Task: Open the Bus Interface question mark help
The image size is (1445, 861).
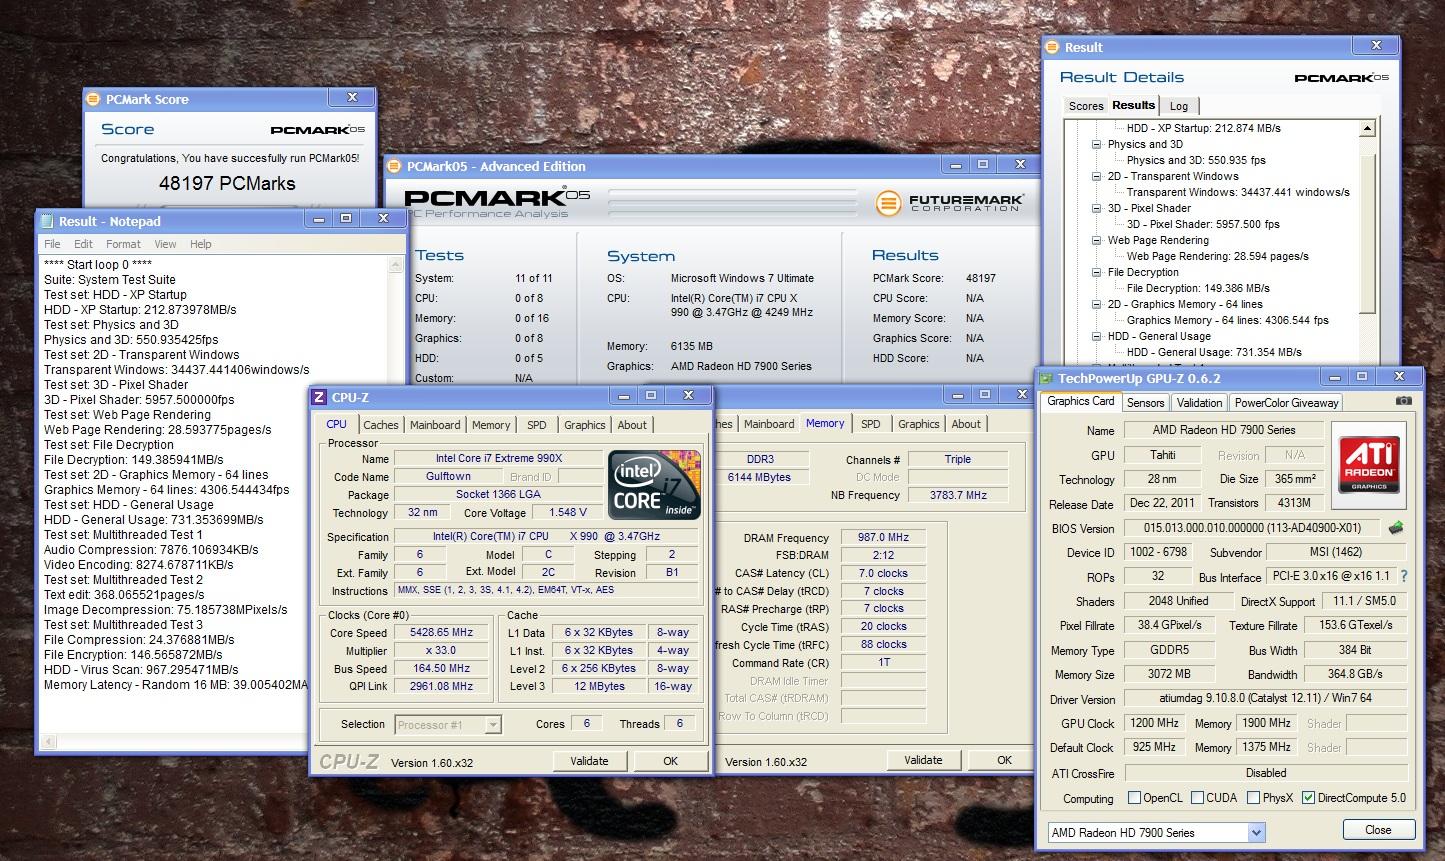Action: 1404,576
